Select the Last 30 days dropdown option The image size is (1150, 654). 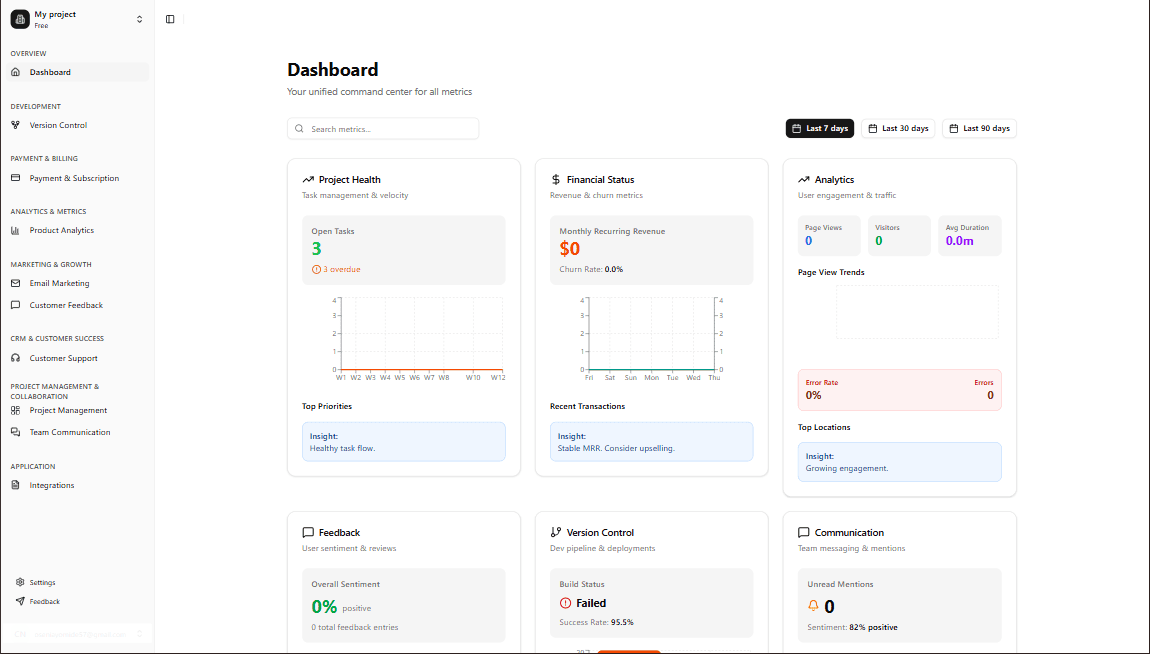click(x=898, y=128)
